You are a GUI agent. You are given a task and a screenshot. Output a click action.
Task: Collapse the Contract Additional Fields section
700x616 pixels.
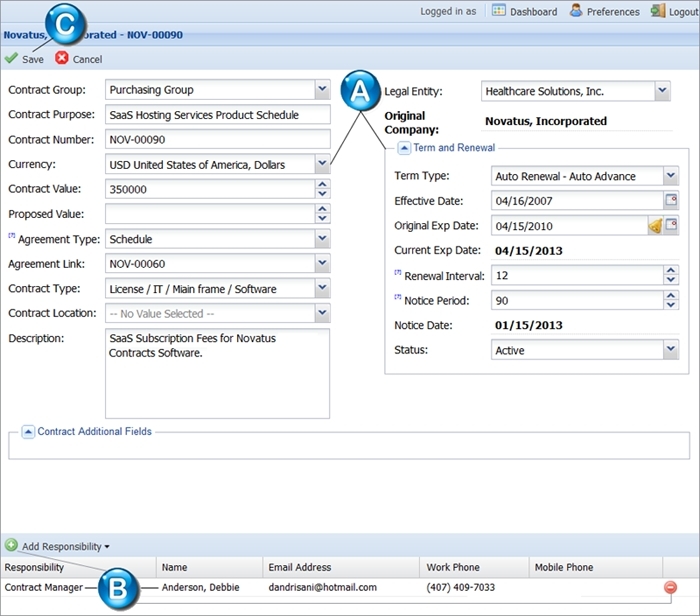[28, 432]
